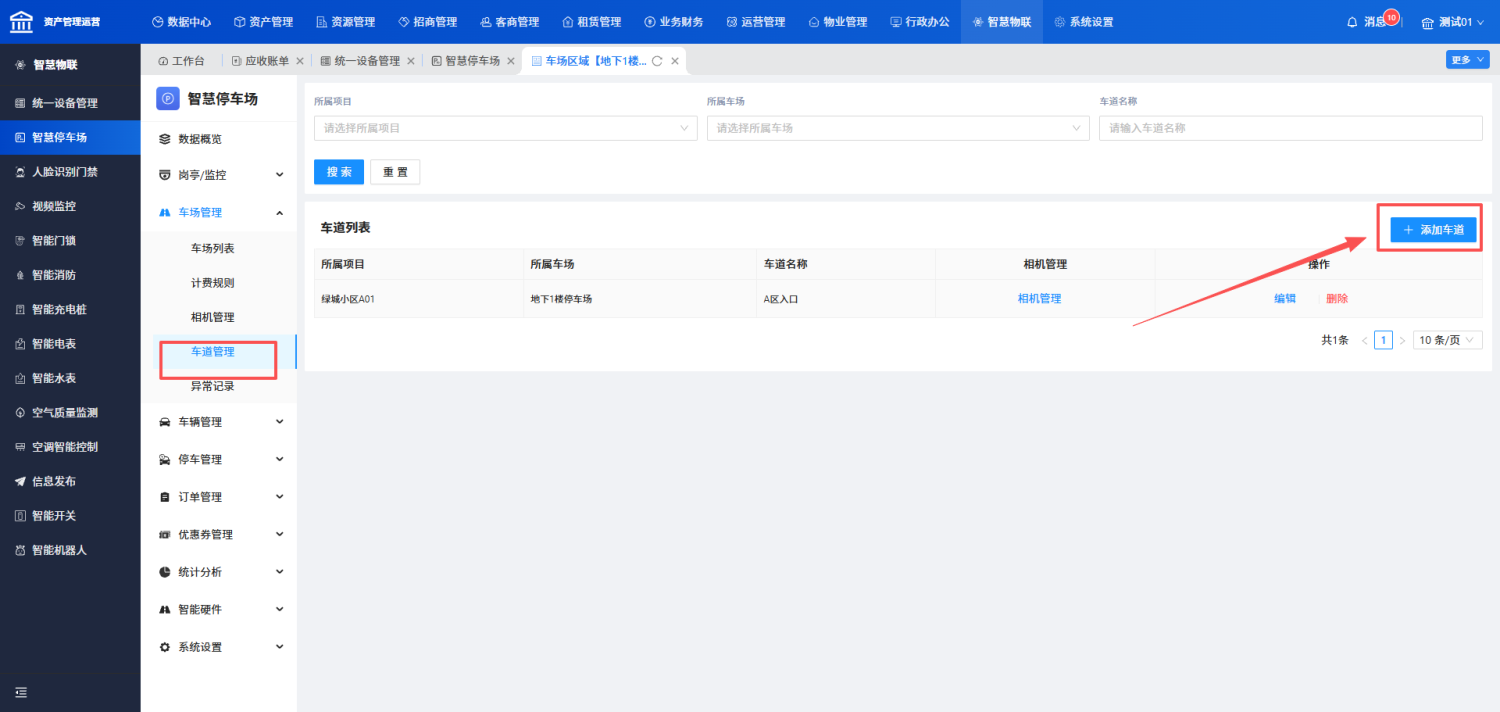
Task: Select page 1 in pagination
Action: click(x=1384, y=340)
